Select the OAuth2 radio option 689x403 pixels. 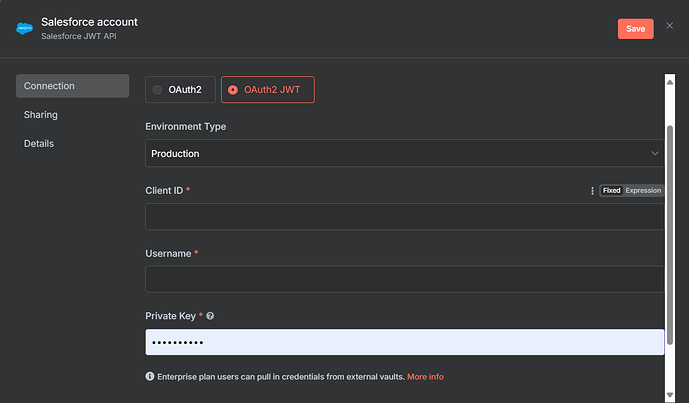tap(180, 90)
